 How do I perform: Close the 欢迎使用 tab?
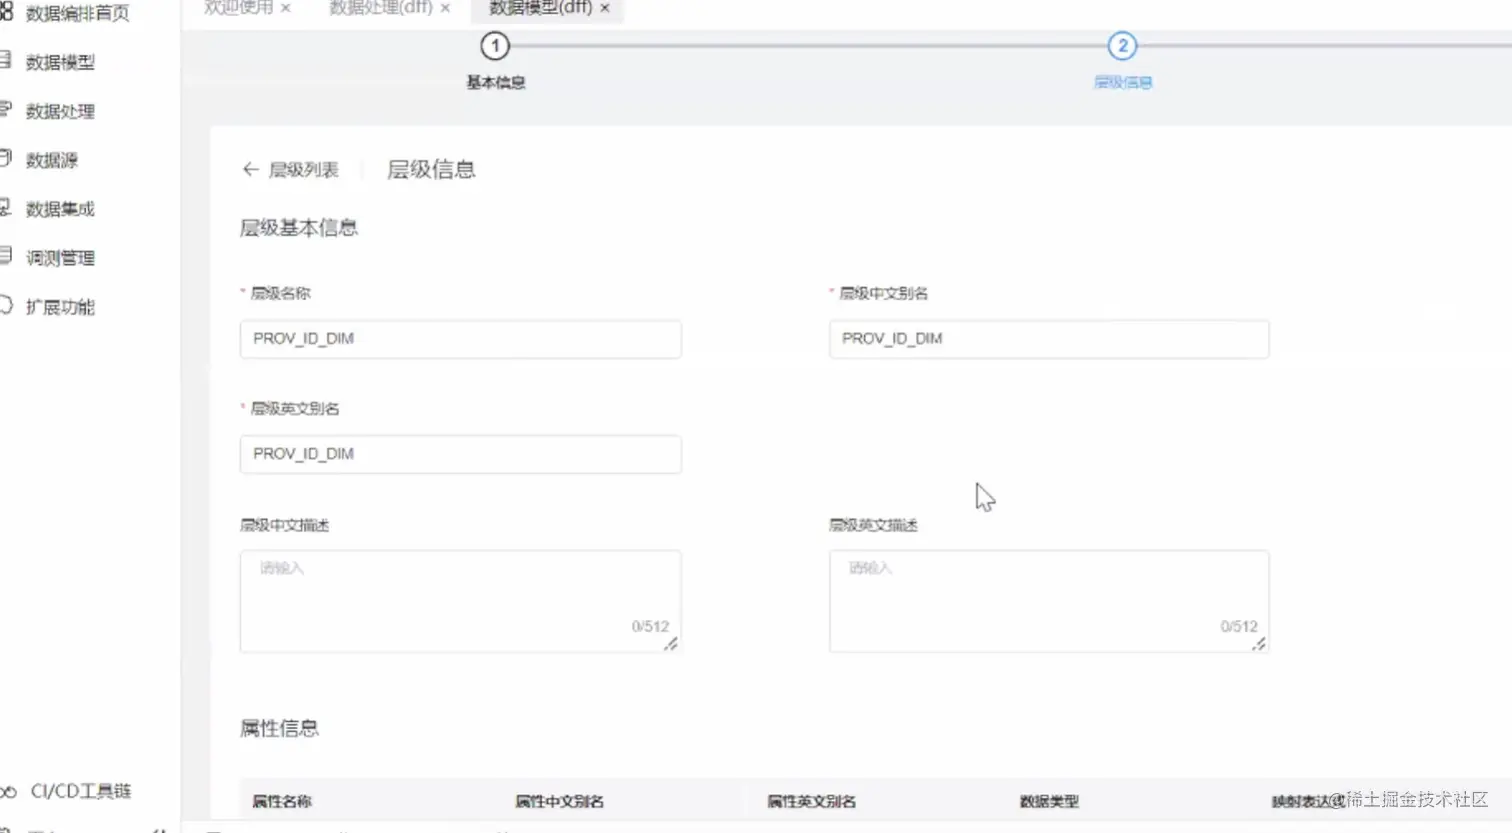286,8
